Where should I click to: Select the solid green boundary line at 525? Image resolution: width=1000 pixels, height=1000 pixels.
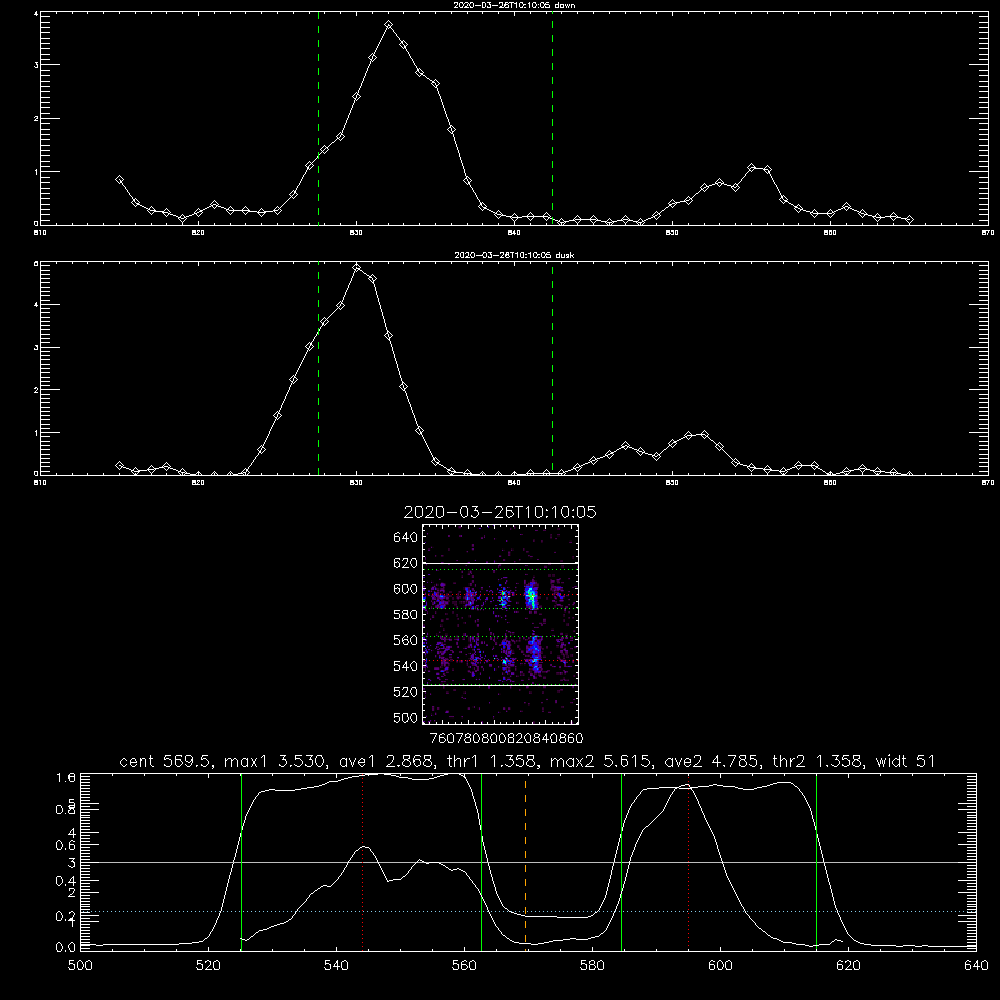pyautogui.click(x=241, y=861)
